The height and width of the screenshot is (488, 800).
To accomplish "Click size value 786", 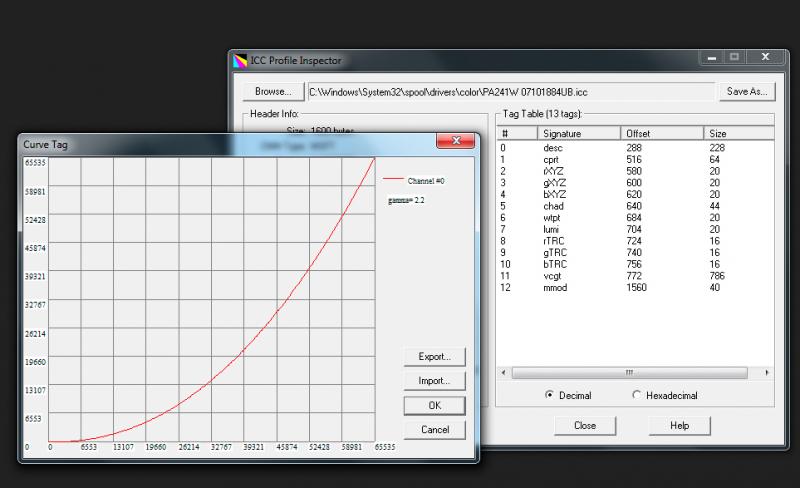I will pos(717,276).
